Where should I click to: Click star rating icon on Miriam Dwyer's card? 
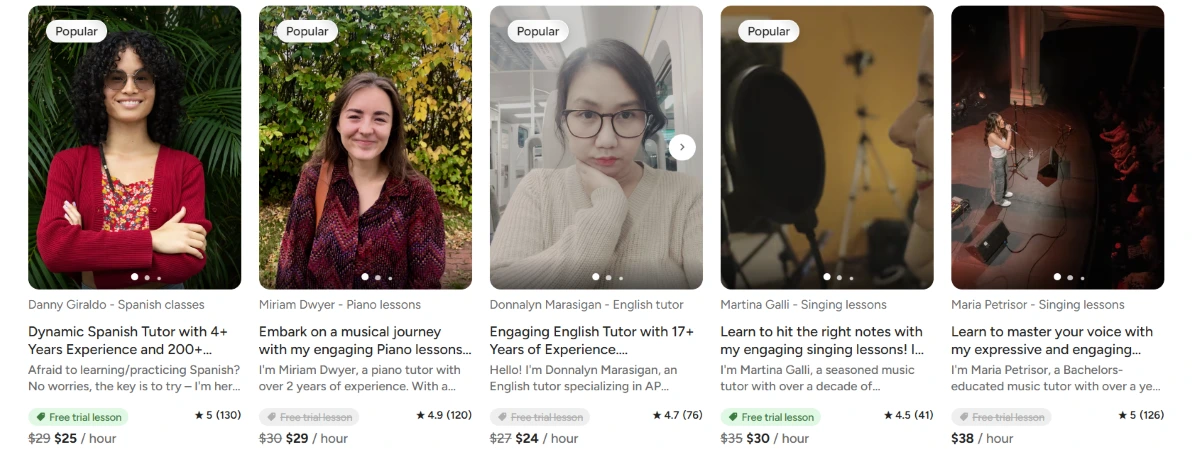(x=419, y=415)
